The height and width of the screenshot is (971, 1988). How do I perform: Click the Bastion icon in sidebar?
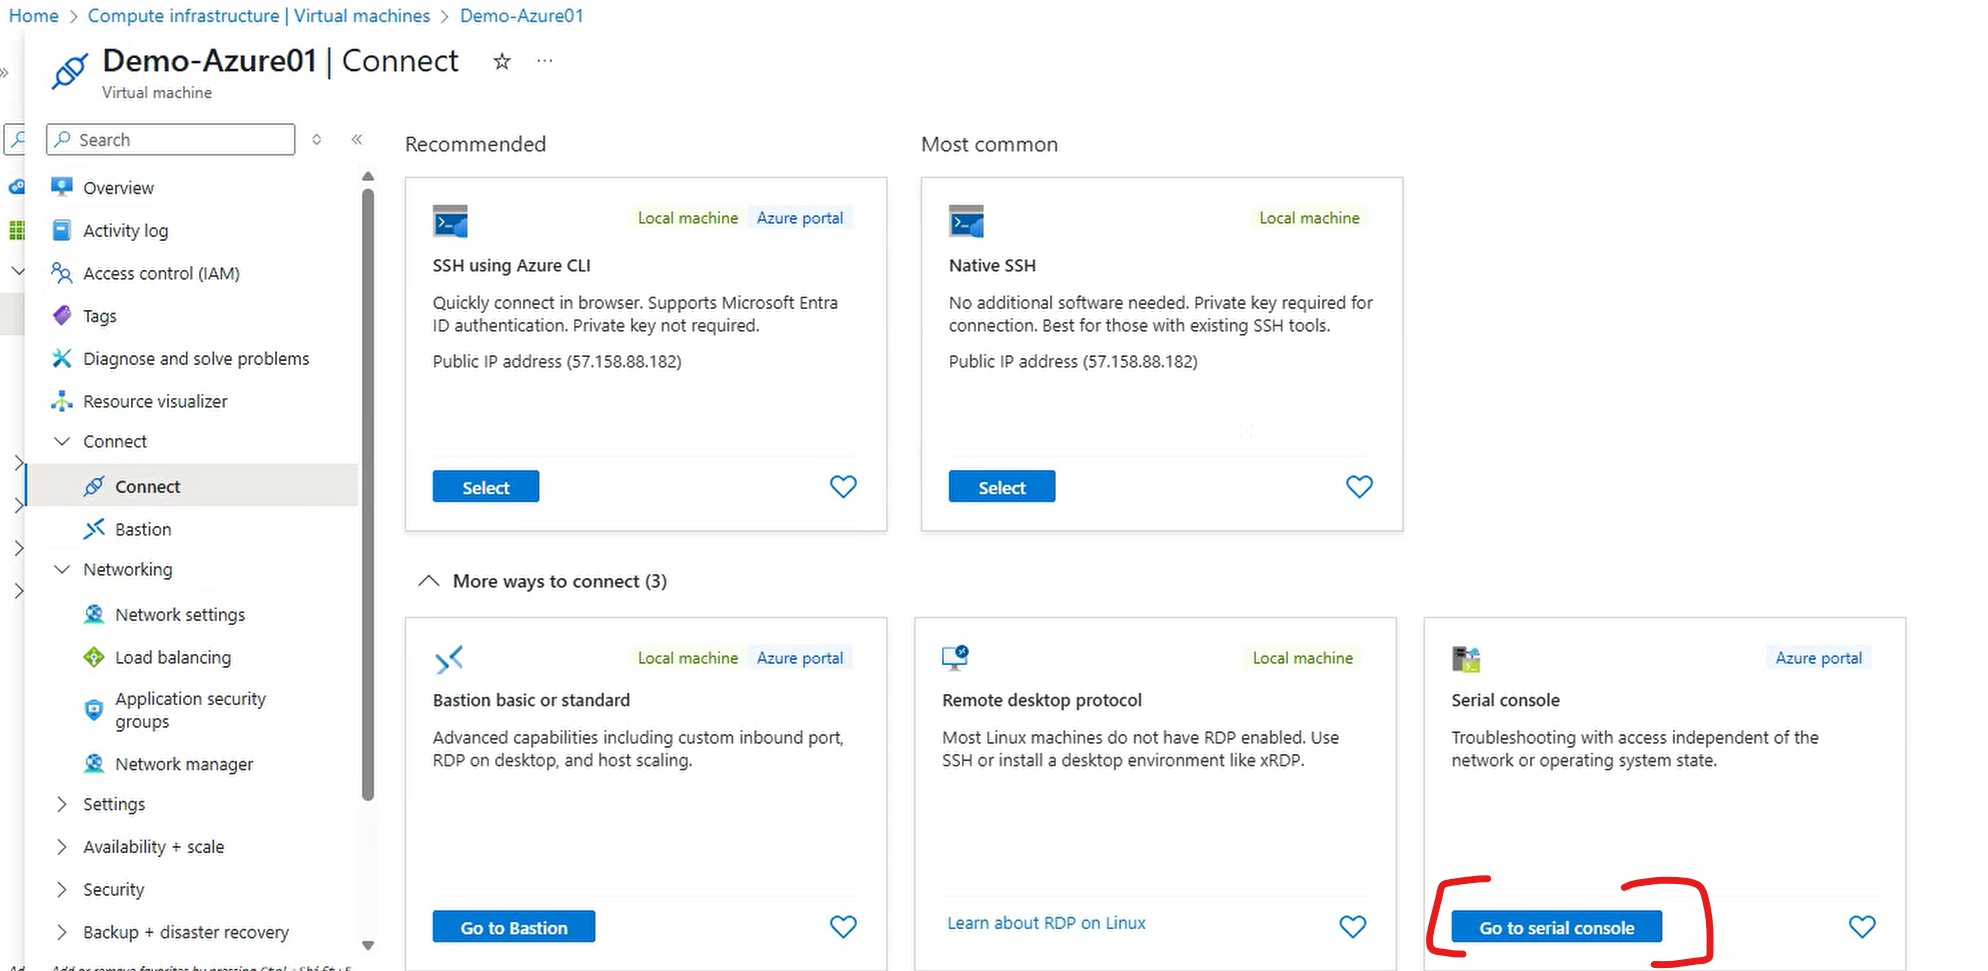94,529
